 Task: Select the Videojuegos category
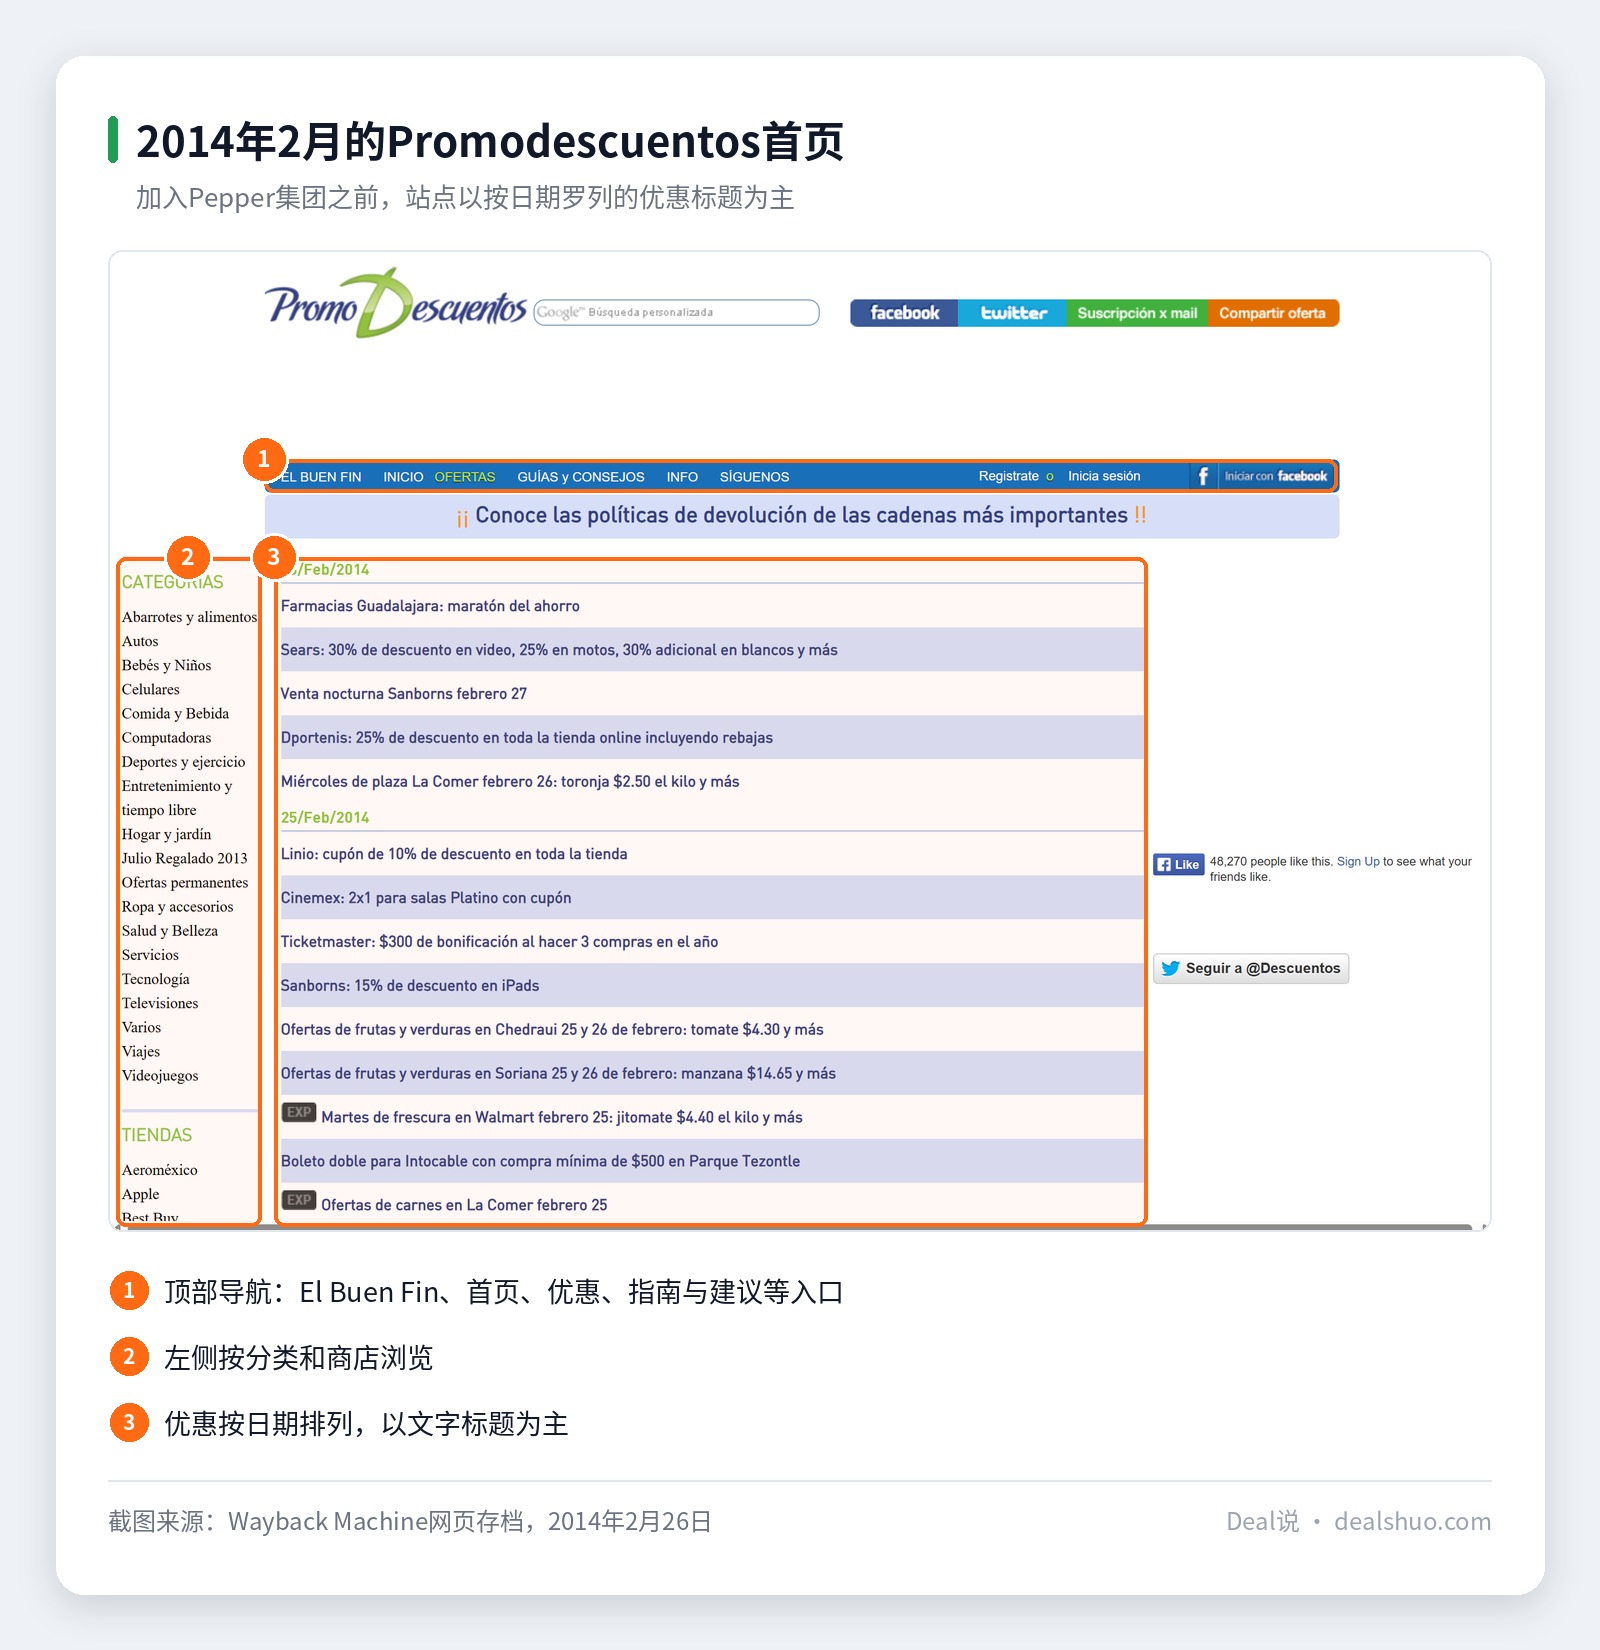tap(160, 1076)
